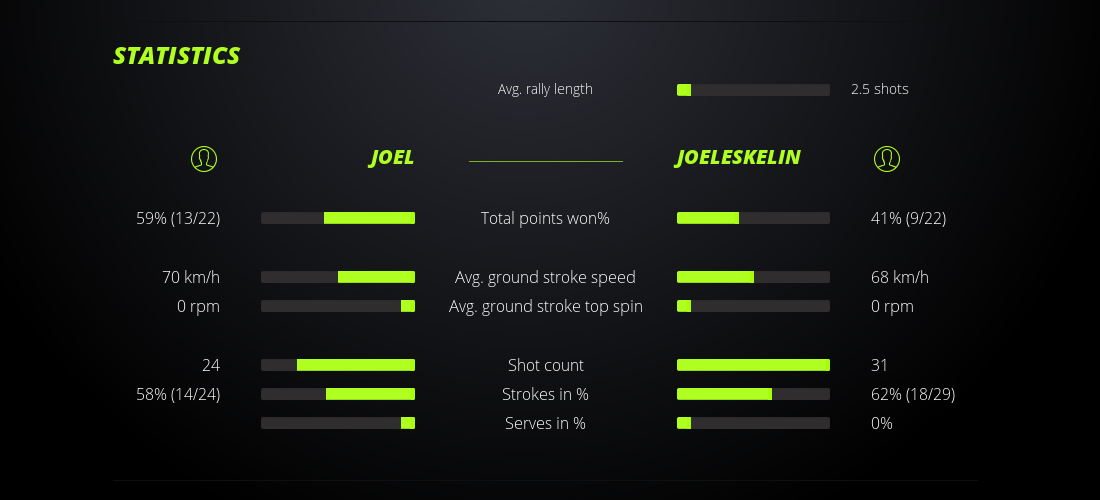1100x500 pixels.
Task: Click the Total points won% label
Action: click(545, 218)
